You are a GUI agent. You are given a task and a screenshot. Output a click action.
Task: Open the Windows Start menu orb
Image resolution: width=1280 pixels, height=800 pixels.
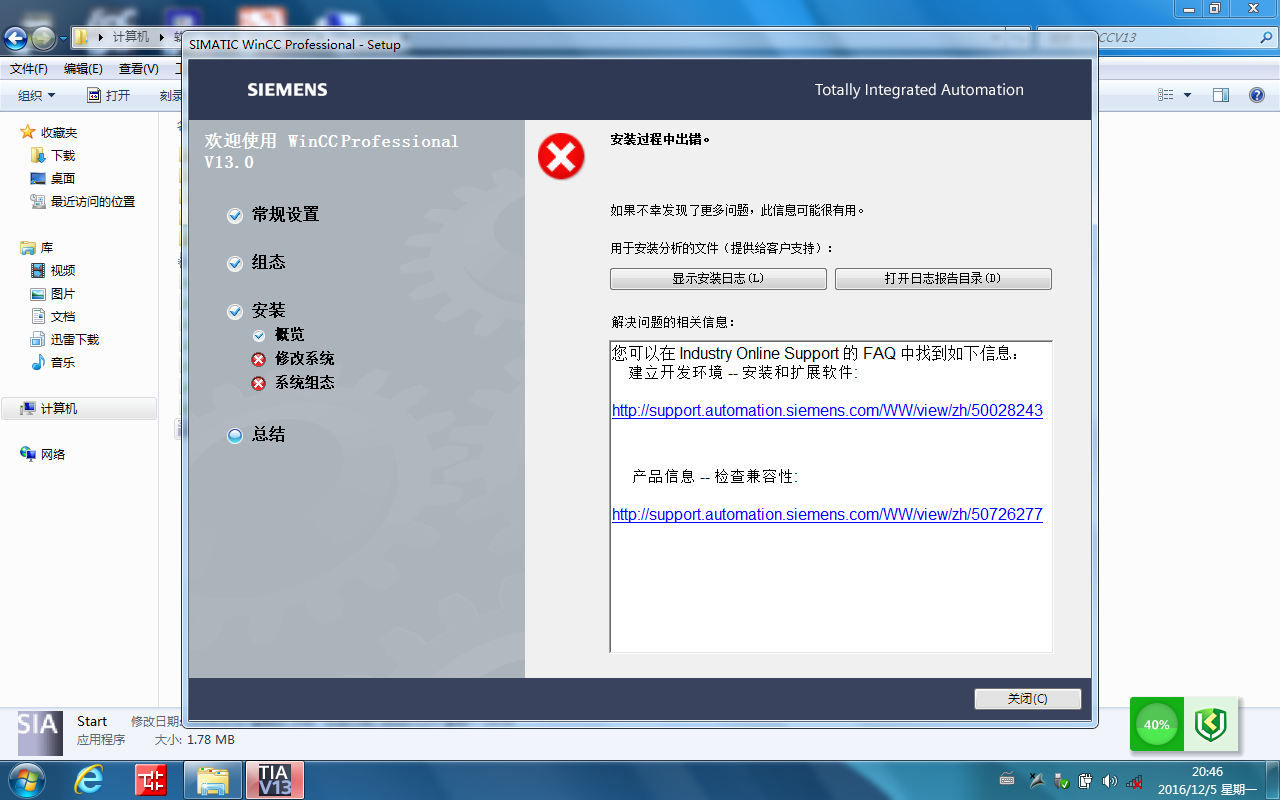26,780
